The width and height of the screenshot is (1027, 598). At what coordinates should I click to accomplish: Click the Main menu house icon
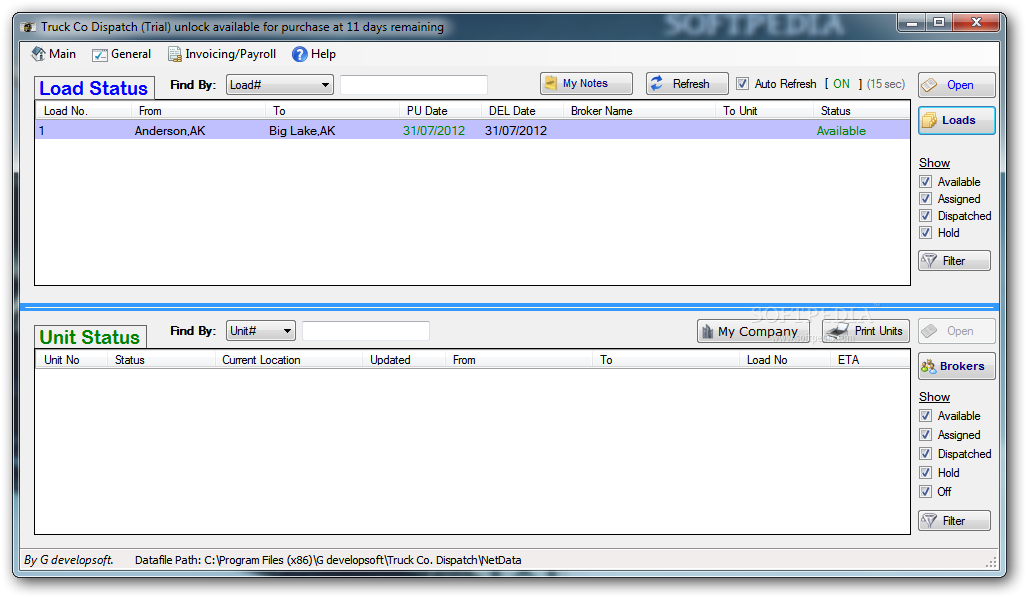39,54
